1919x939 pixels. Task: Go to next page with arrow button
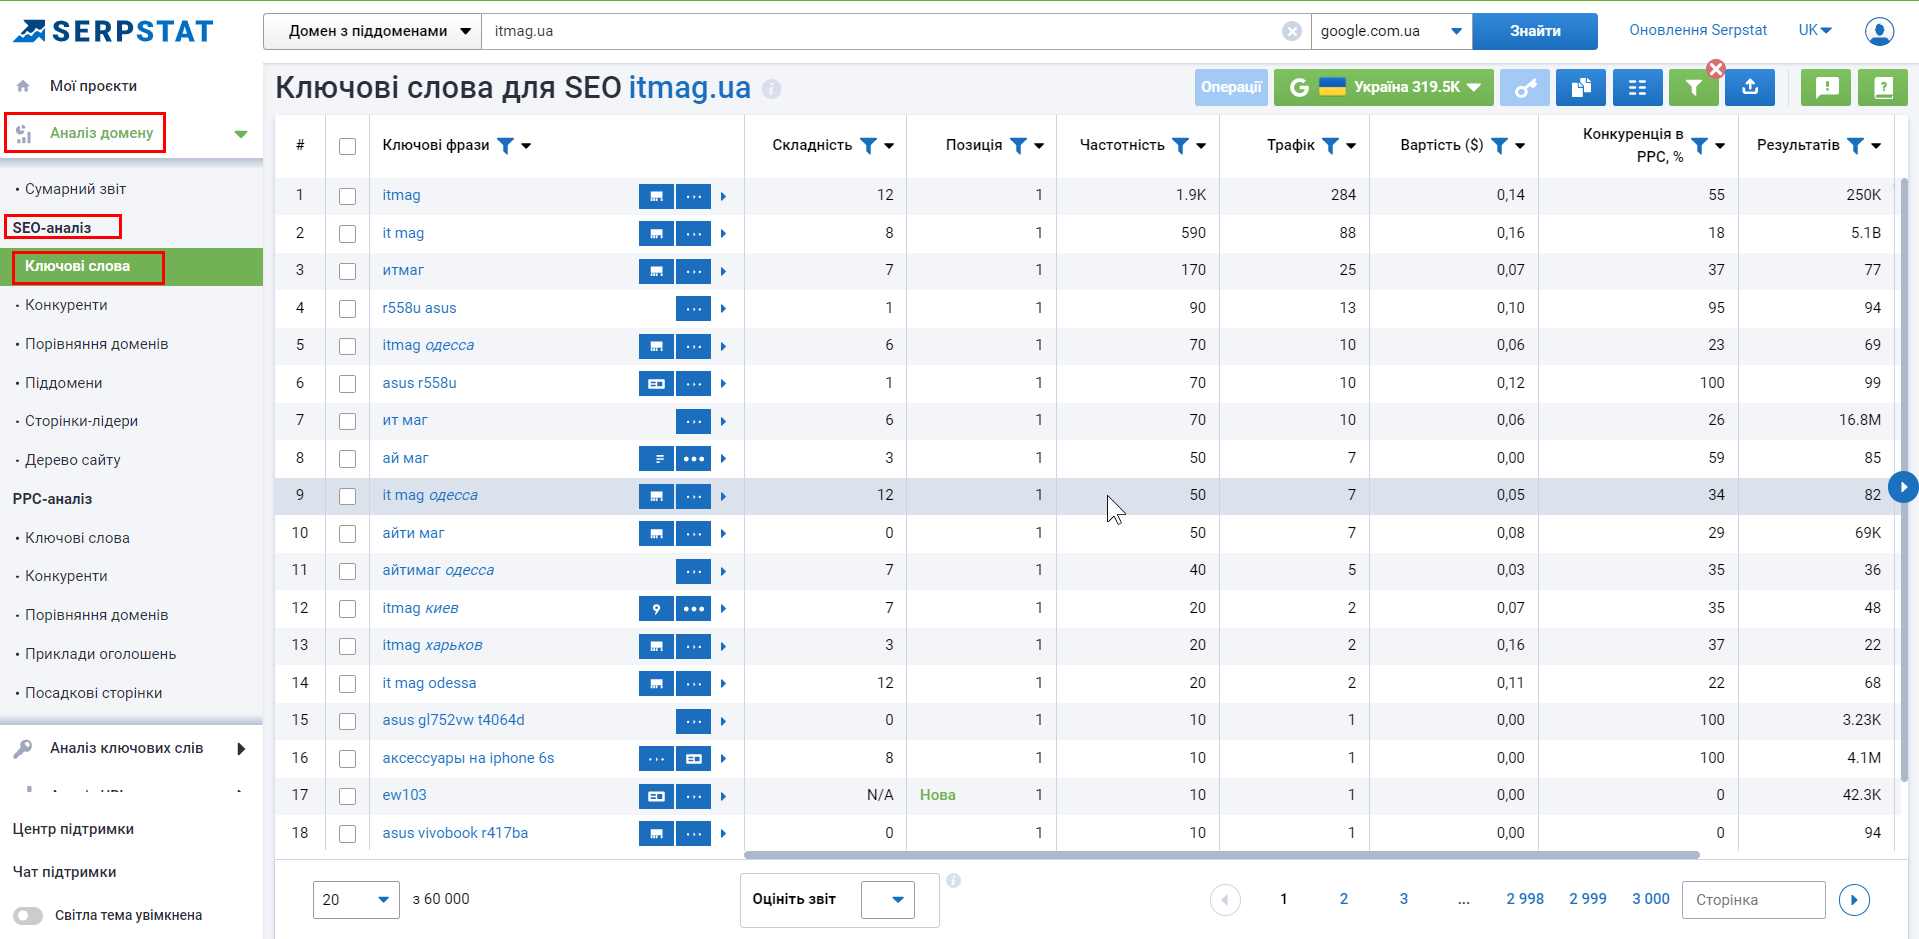coord(1854,900)
